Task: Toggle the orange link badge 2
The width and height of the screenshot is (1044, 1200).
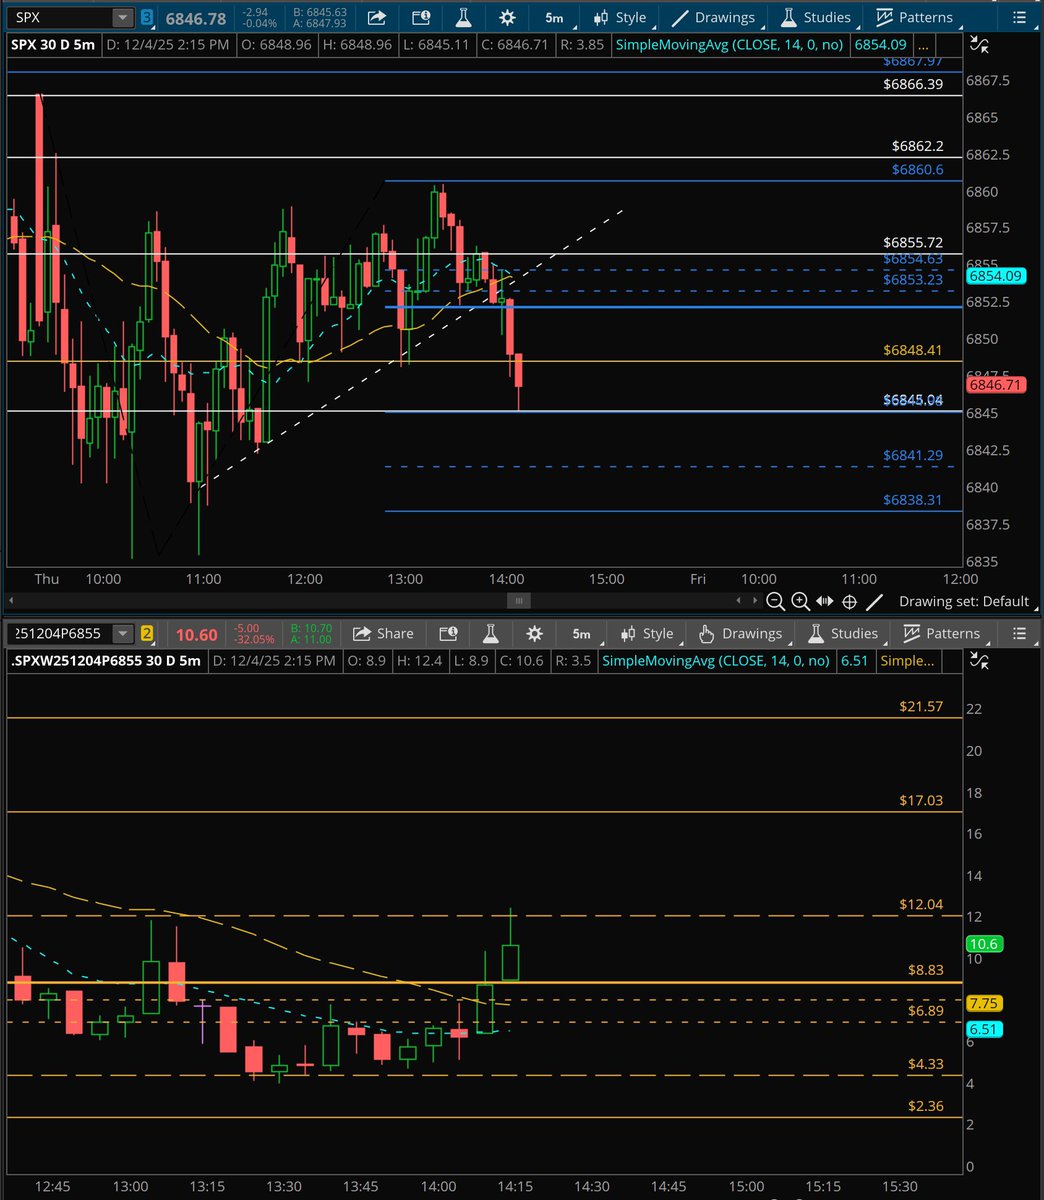Action: (x=146, y=633)
